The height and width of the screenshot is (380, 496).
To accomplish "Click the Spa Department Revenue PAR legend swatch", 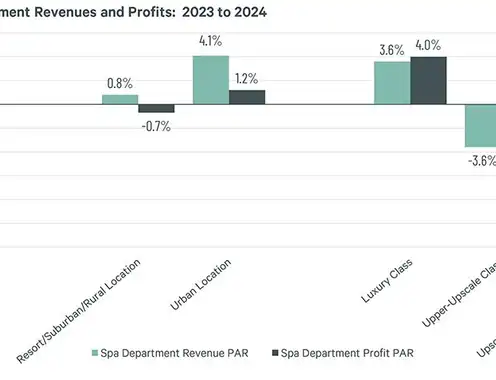I will tap(95, 353).
